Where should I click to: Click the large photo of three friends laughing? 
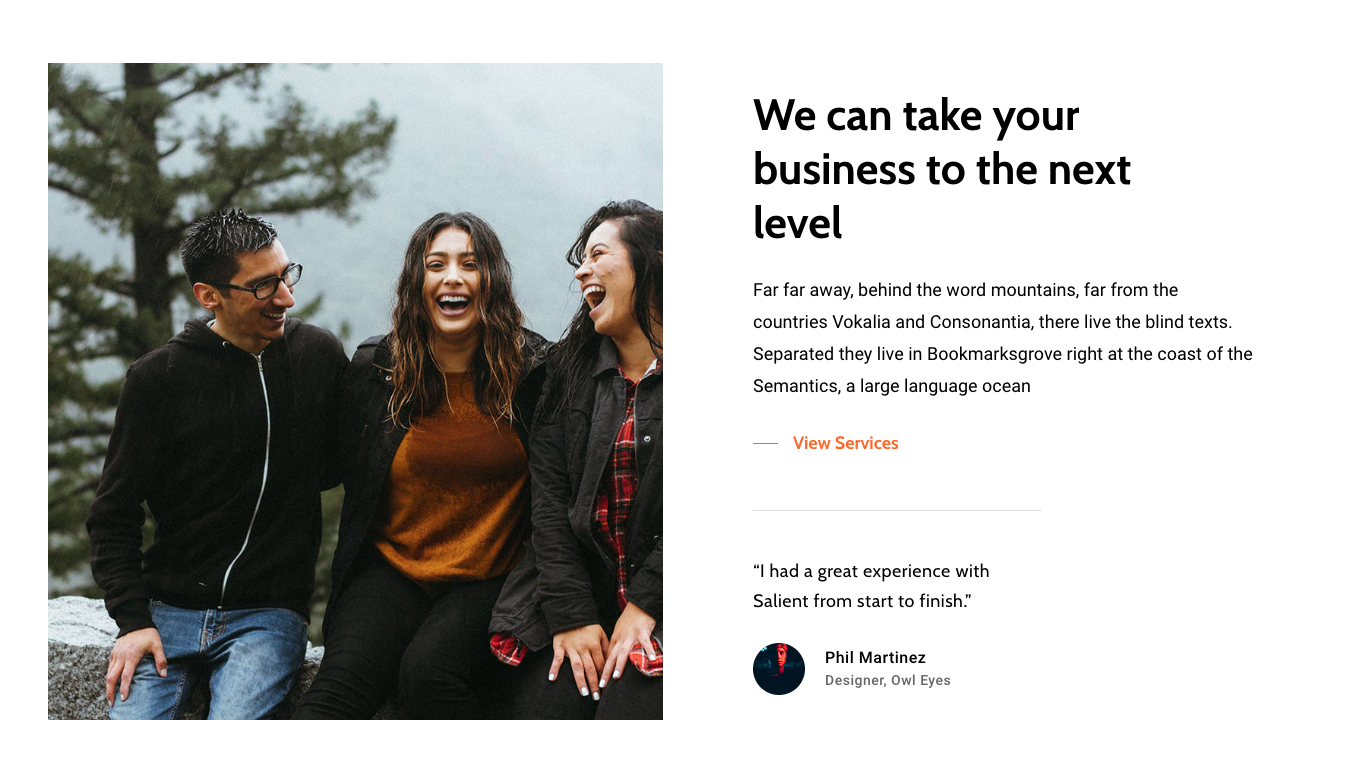(x=355, y=391)
